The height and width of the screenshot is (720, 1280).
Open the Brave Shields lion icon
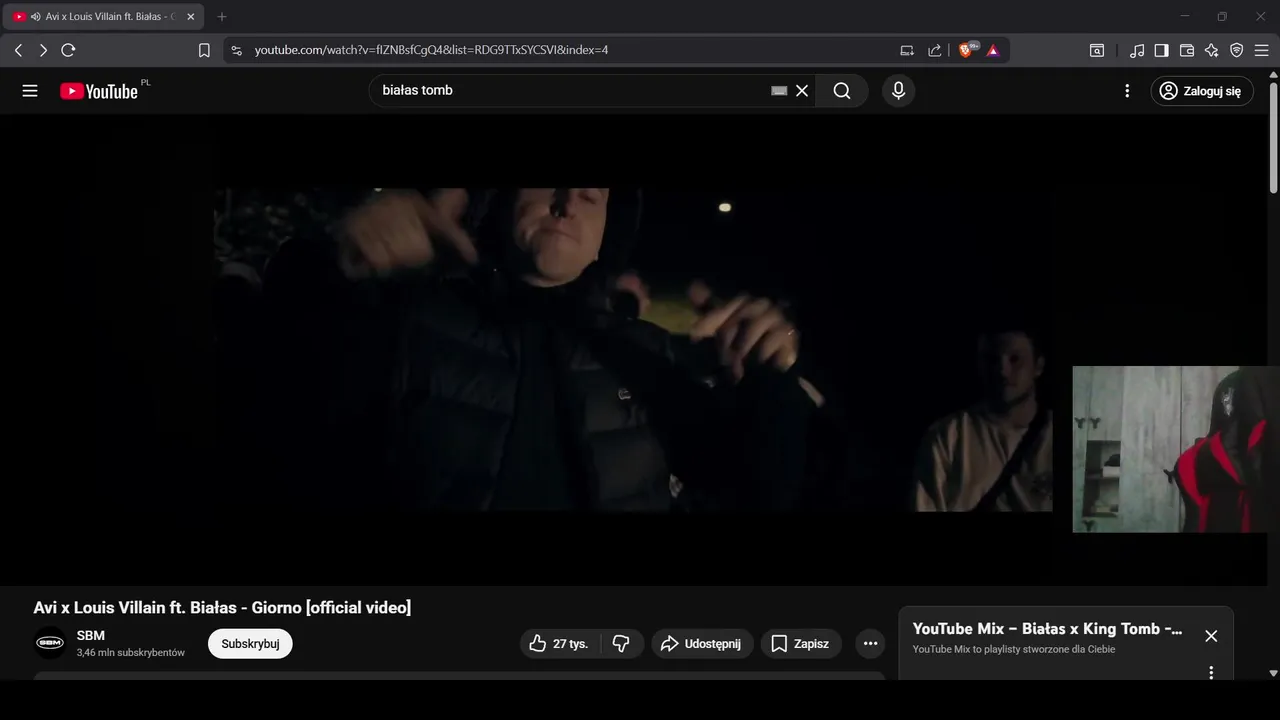[x=967, y=50]
